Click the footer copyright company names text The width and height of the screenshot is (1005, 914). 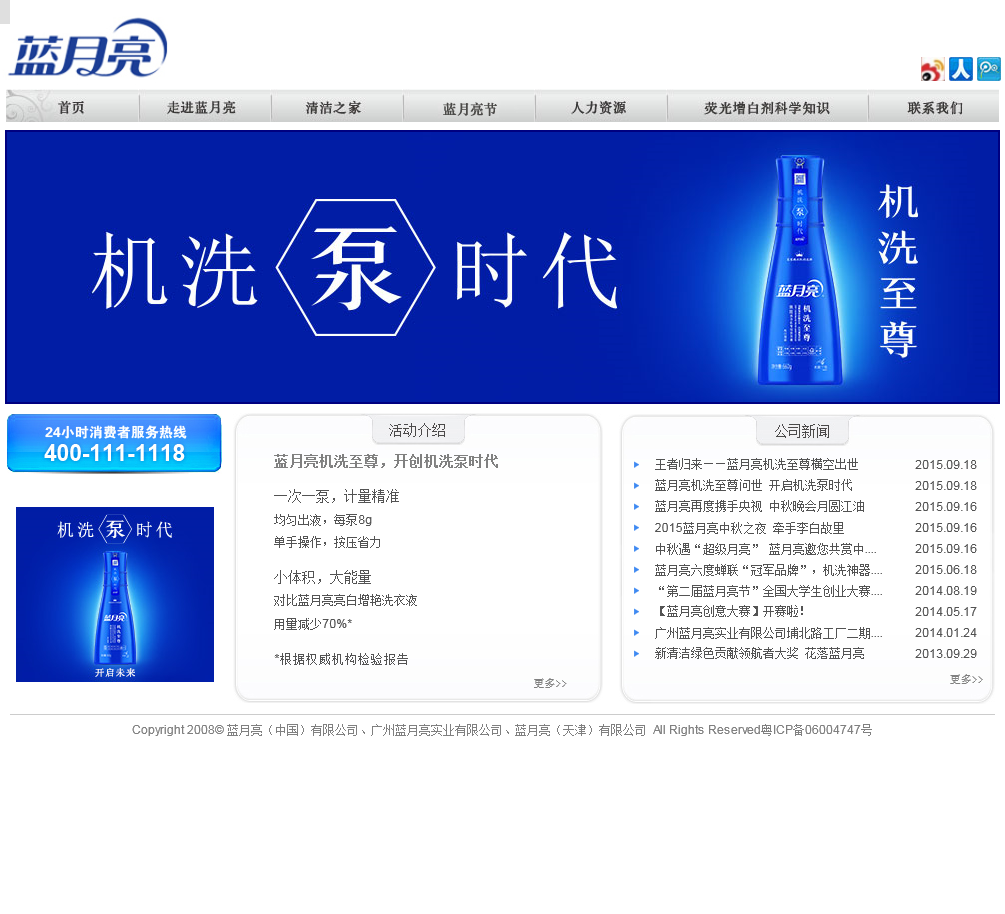(x=436, y=730)
